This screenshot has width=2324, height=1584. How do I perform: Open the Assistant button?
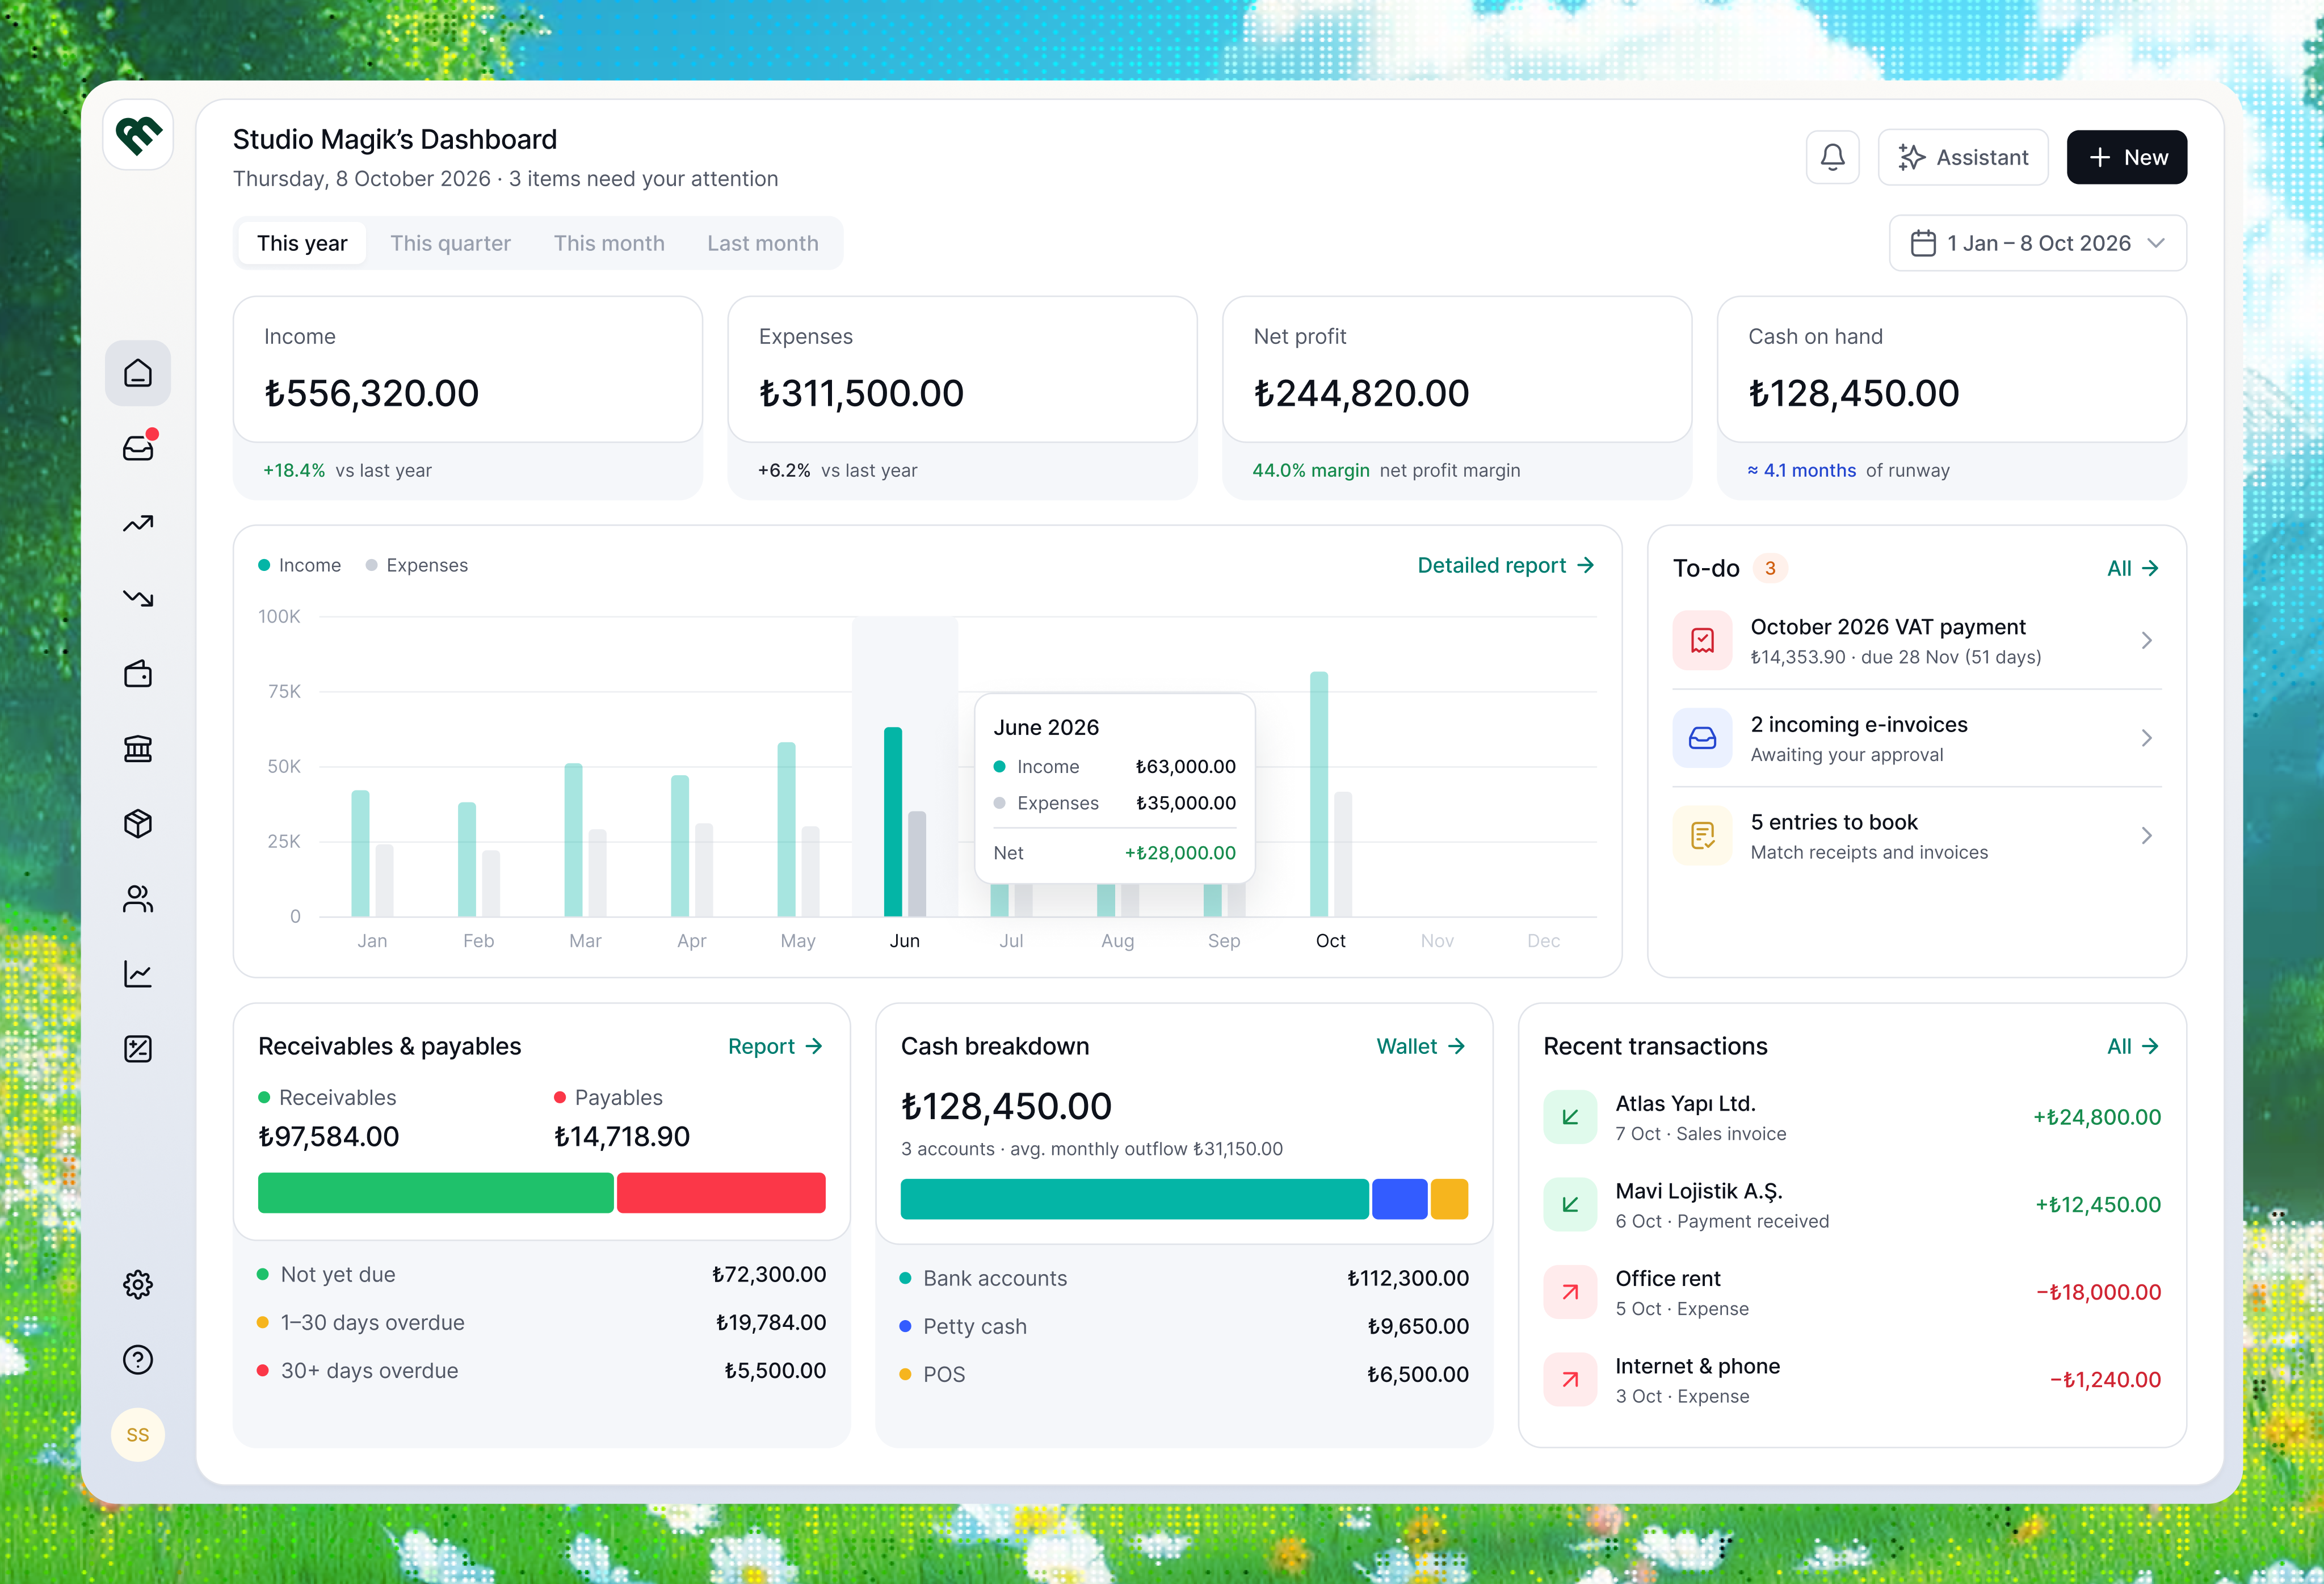coord(1963,157)
